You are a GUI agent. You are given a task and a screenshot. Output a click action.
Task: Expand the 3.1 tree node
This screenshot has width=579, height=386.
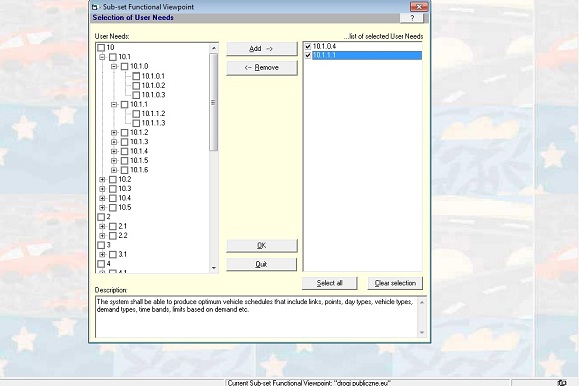102,255
